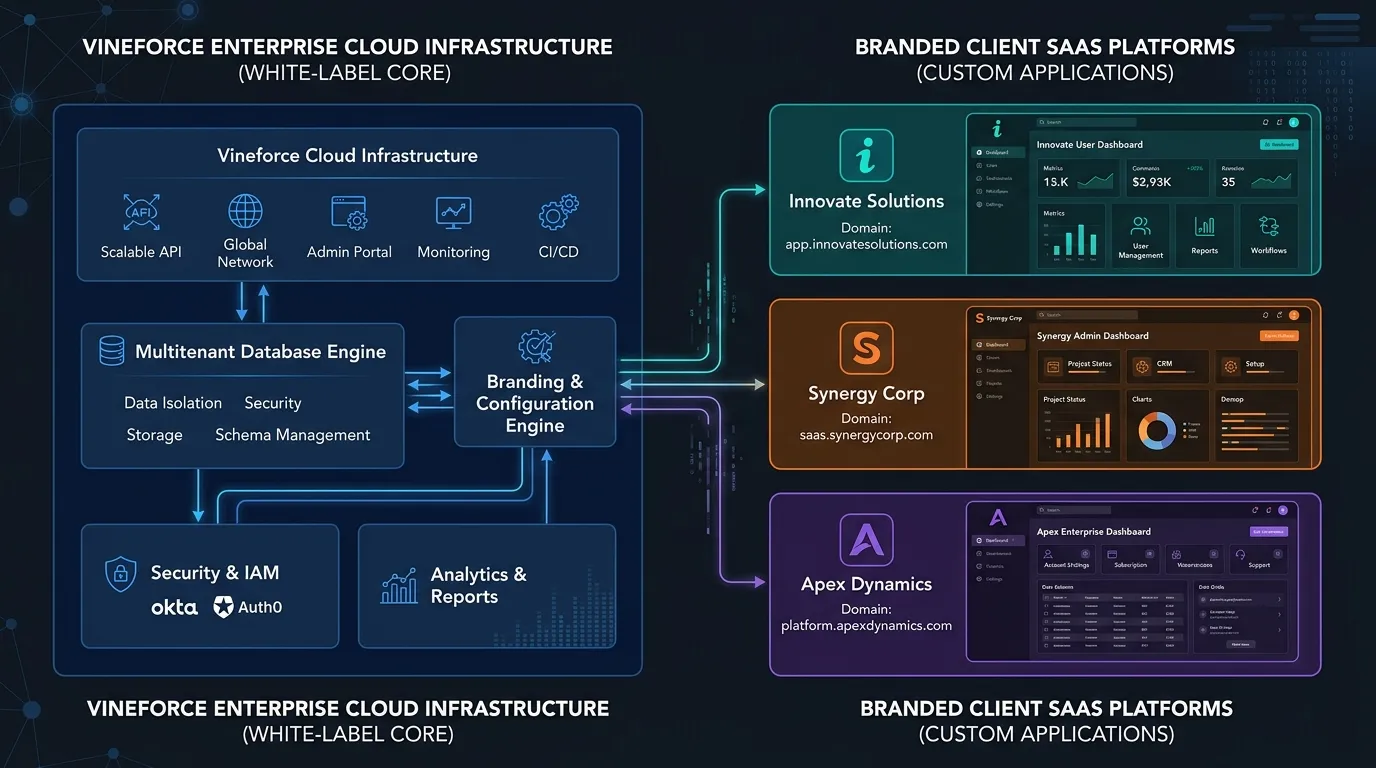Viewport: 1376px width, 768px height.
Task: Select the CI/CD gears icon
Action: [x=558, y=213]
